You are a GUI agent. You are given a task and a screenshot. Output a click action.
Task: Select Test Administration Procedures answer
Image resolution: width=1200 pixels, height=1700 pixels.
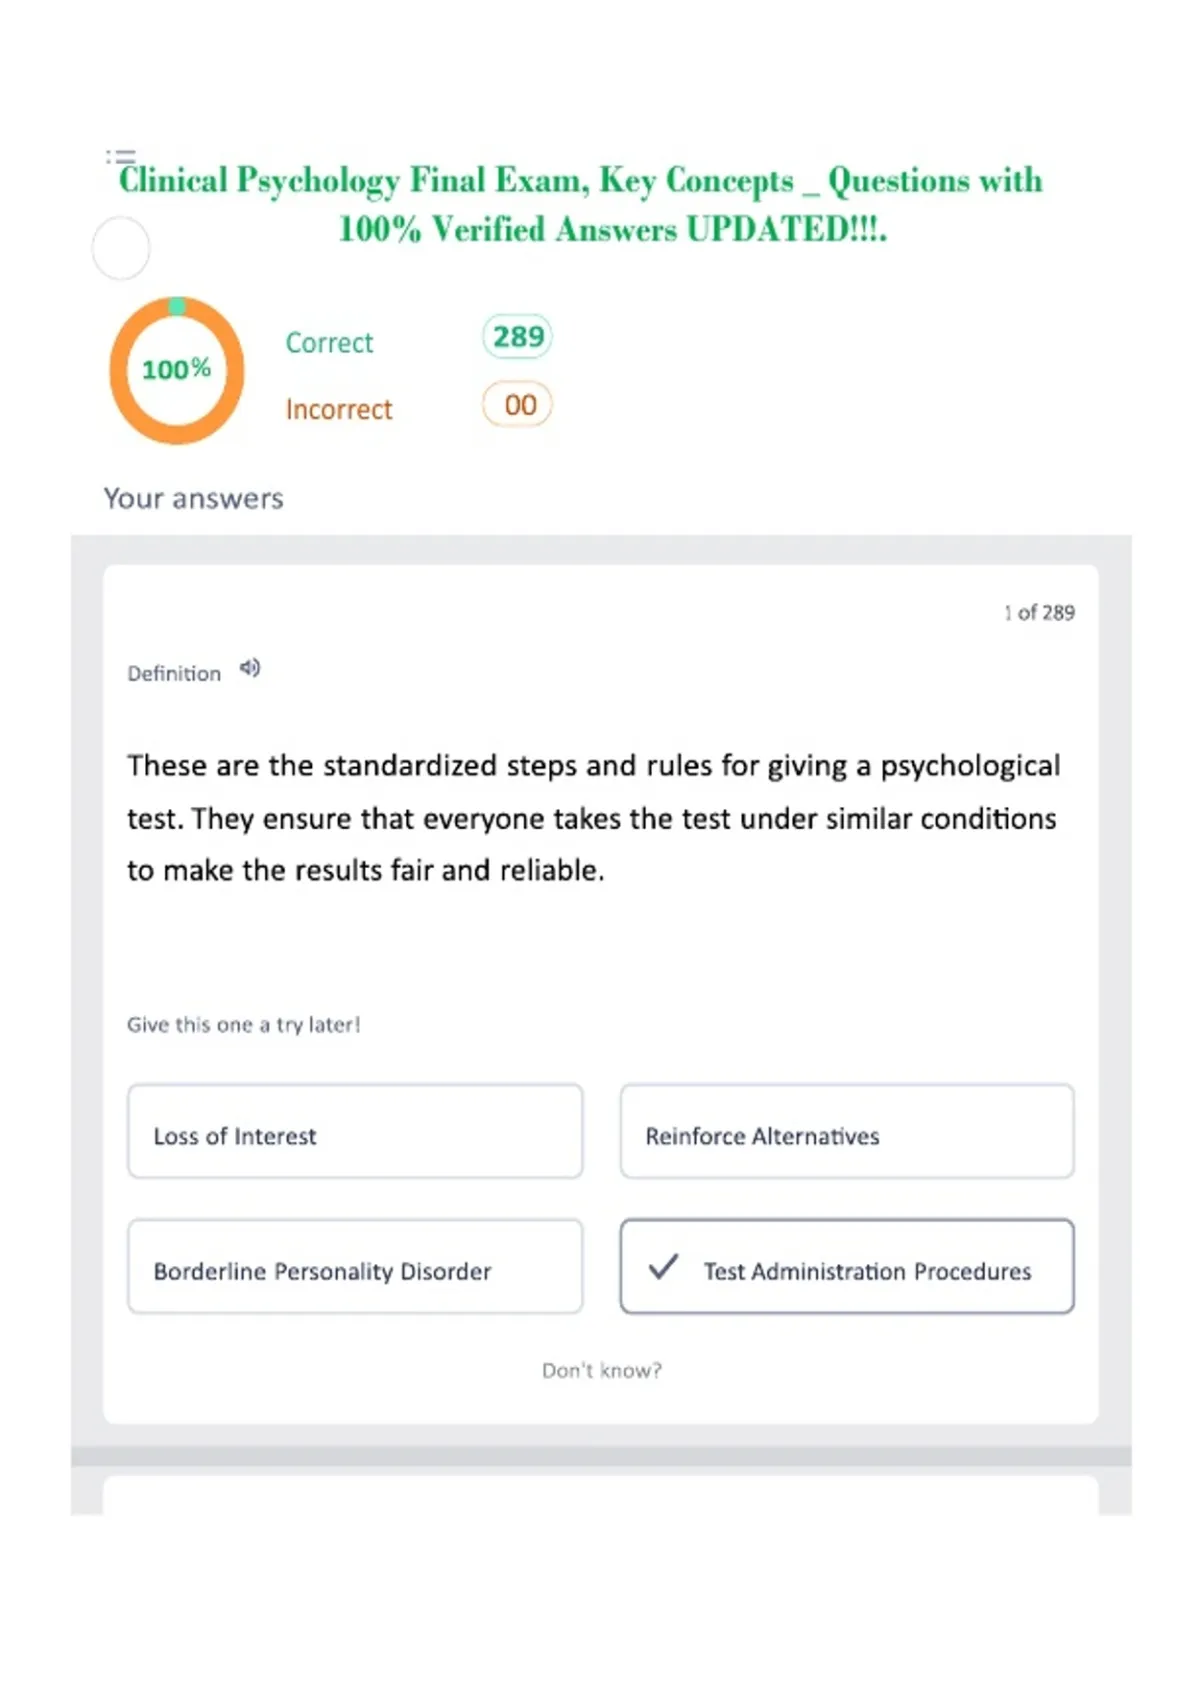point(847,1266)
